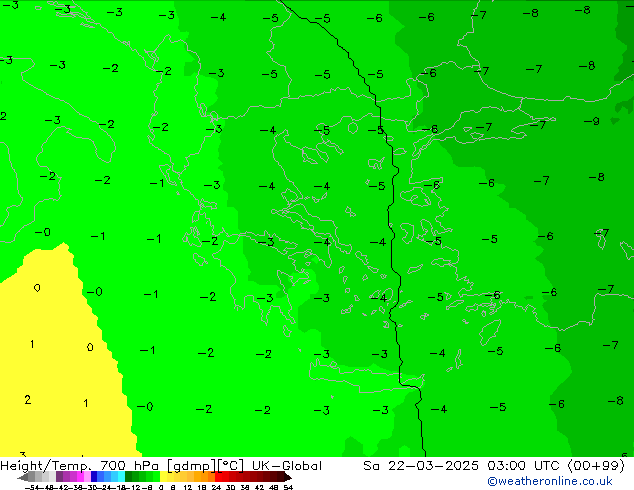Pick the magenta swatch in the colour legend
This screenshot has width=634, height=490.
click(80, 477)
